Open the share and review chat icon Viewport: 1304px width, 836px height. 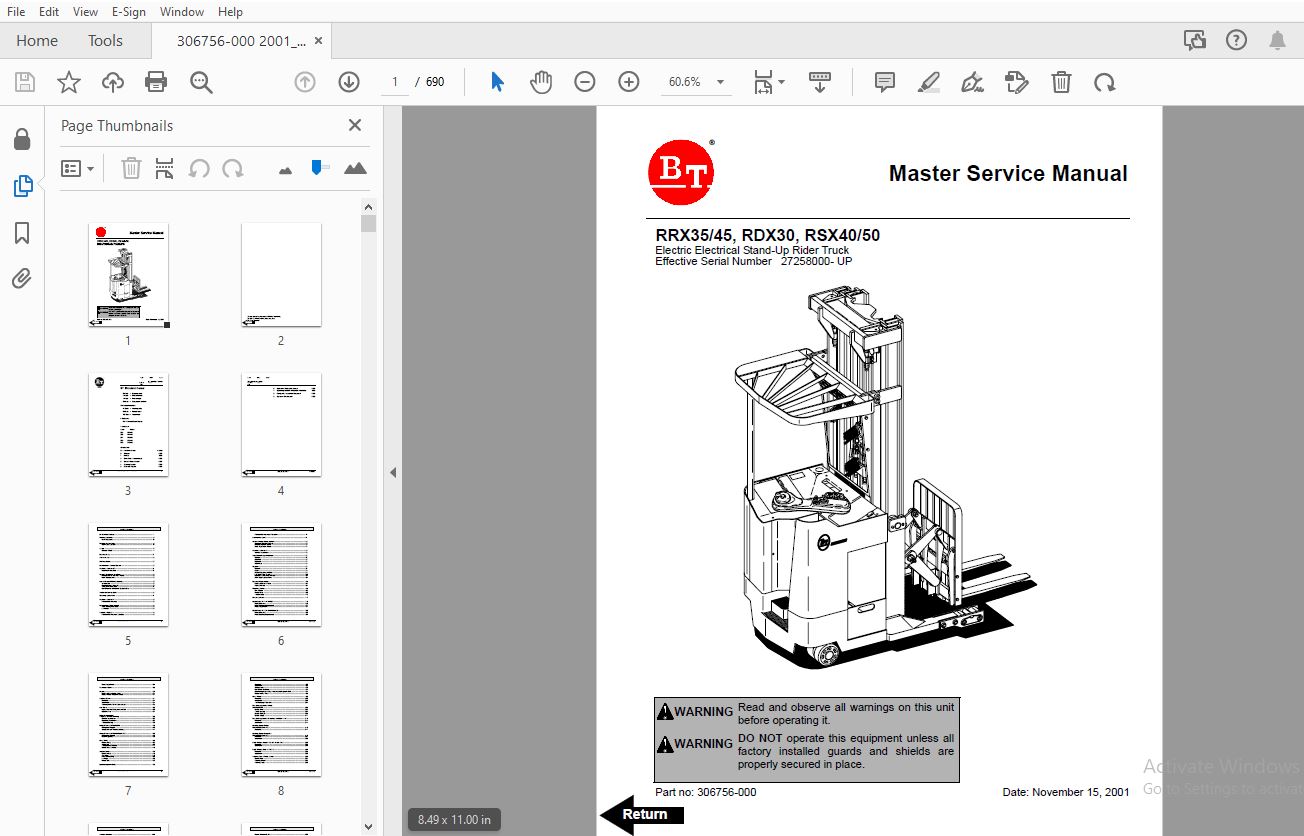[1195, 41]
